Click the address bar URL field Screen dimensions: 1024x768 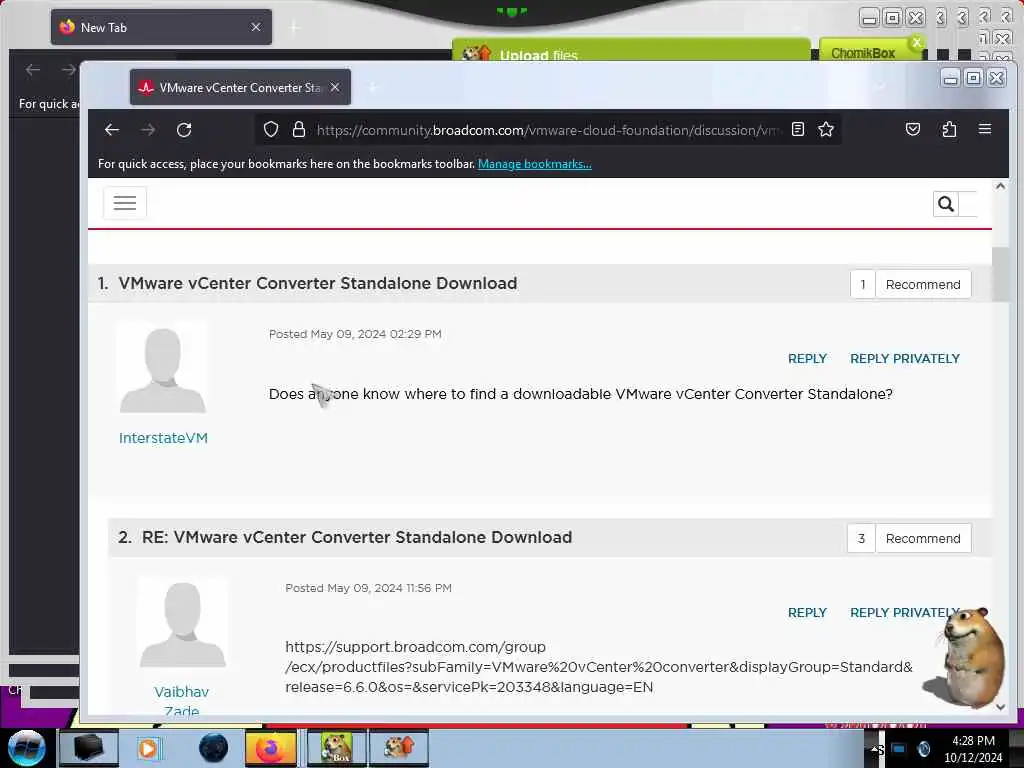[547, 129]
